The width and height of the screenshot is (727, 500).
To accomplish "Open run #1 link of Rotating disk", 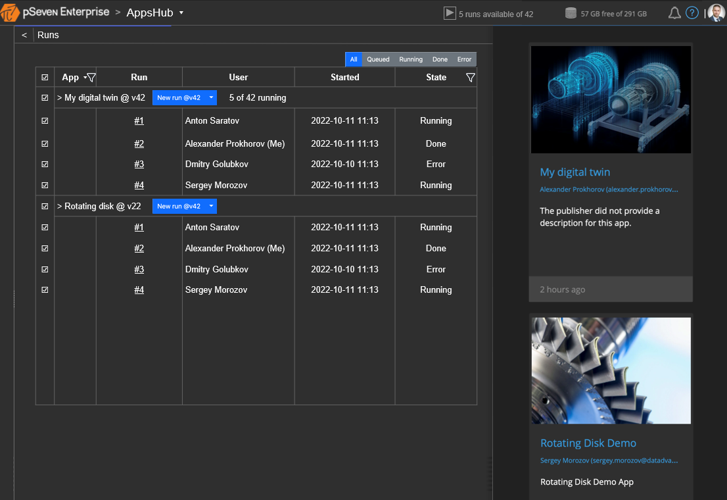I will click(139, 227).
